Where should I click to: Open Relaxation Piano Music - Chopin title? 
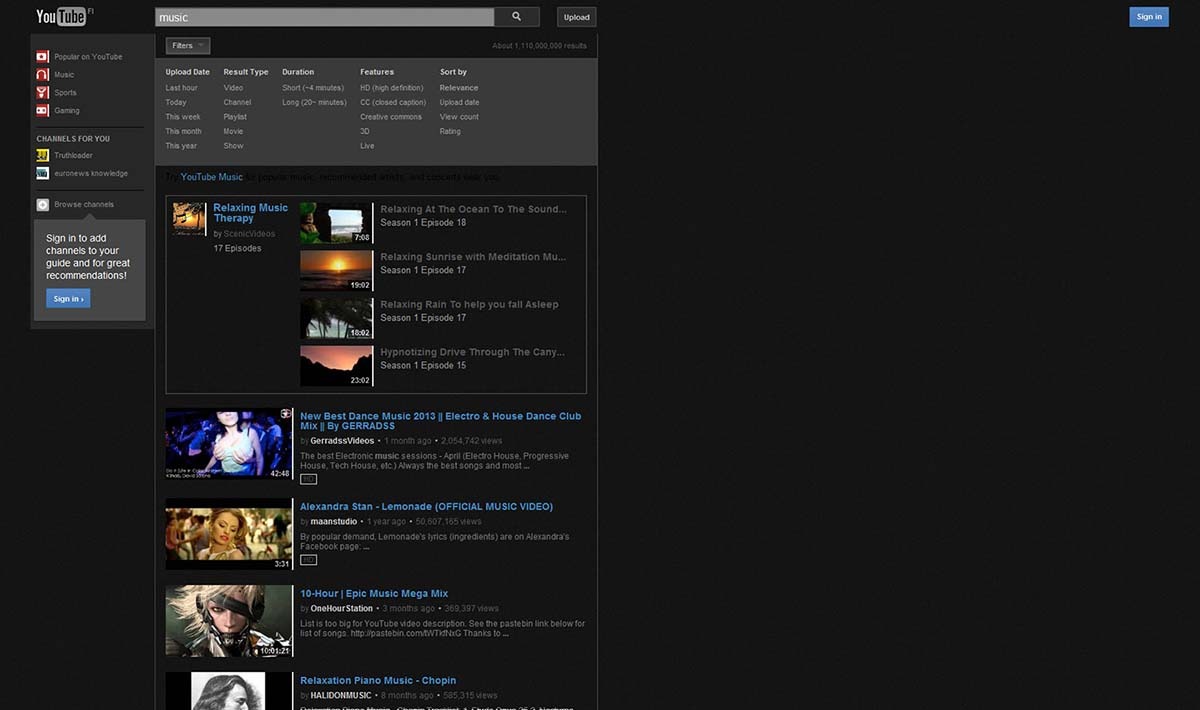point(378,681)
